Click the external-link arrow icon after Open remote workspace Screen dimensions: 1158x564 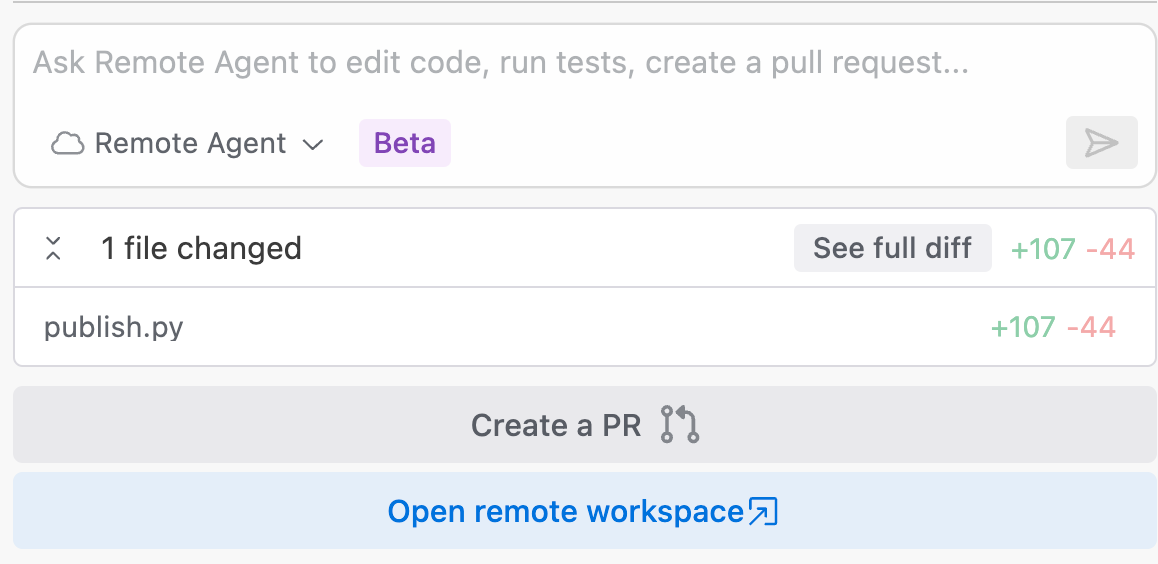(x=763, y=512)
